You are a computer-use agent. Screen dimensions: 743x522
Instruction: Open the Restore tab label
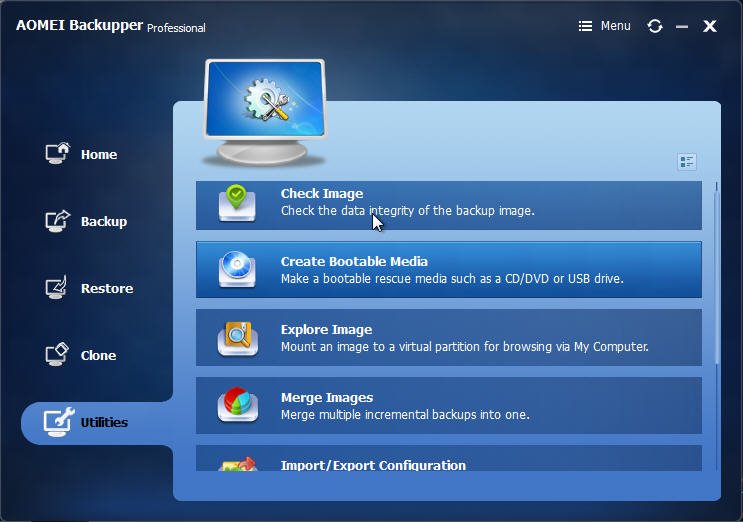[107, 288]
